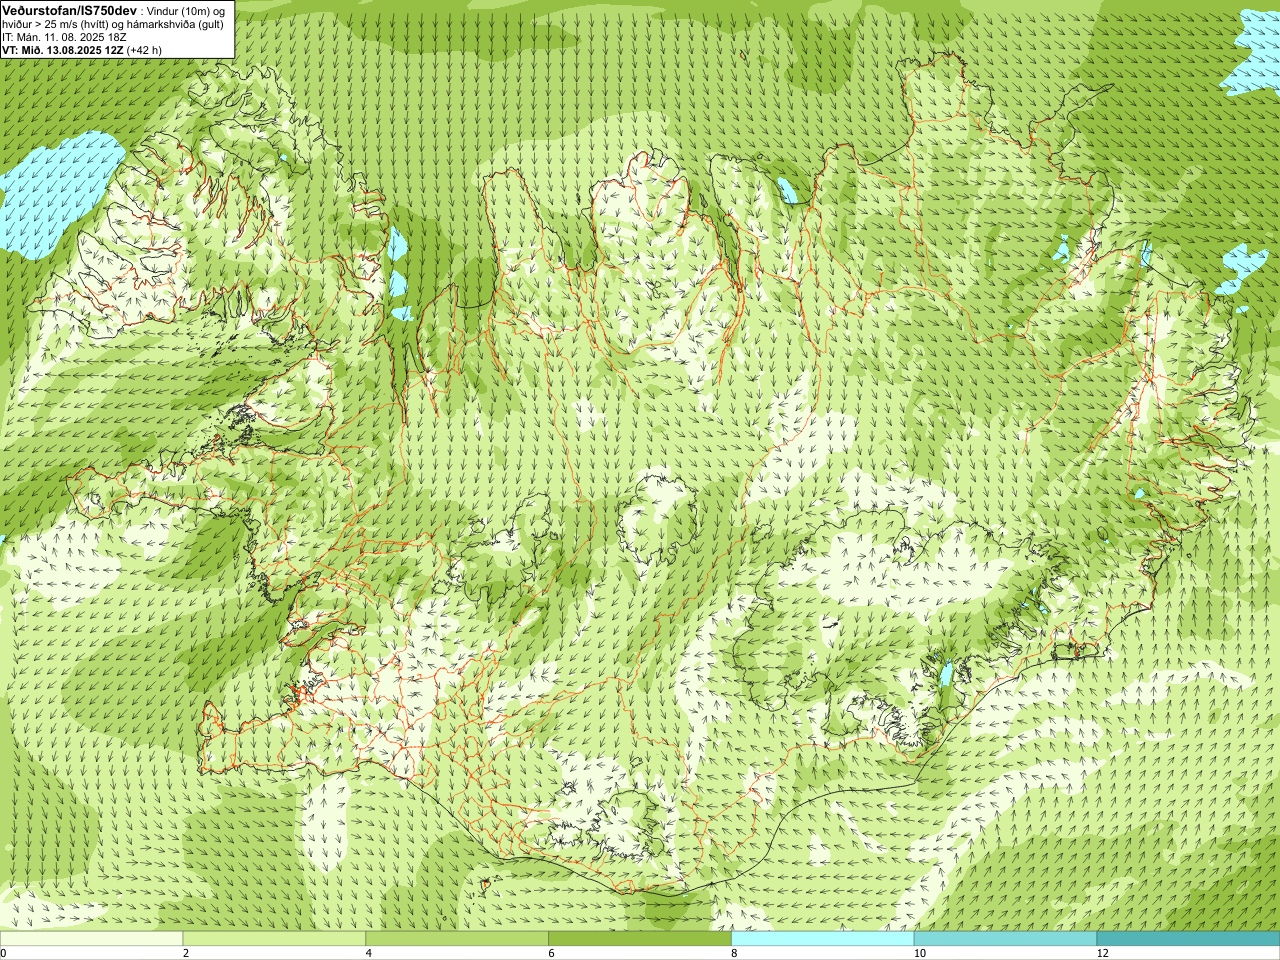
Task: Click the legend tick label '0'
Action: tap(4, 953)
